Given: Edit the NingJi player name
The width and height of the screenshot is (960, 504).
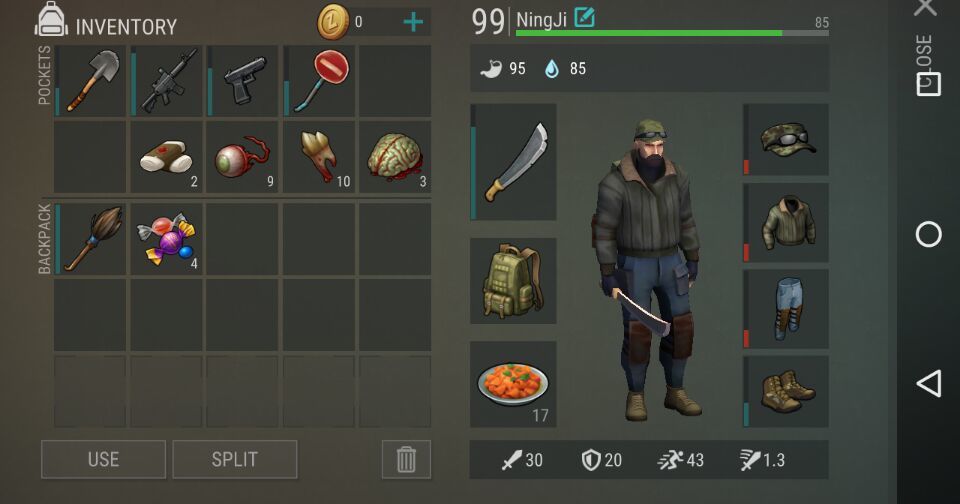Looking at the screenshot, I should pyautogui.click(x=584, y=17).
